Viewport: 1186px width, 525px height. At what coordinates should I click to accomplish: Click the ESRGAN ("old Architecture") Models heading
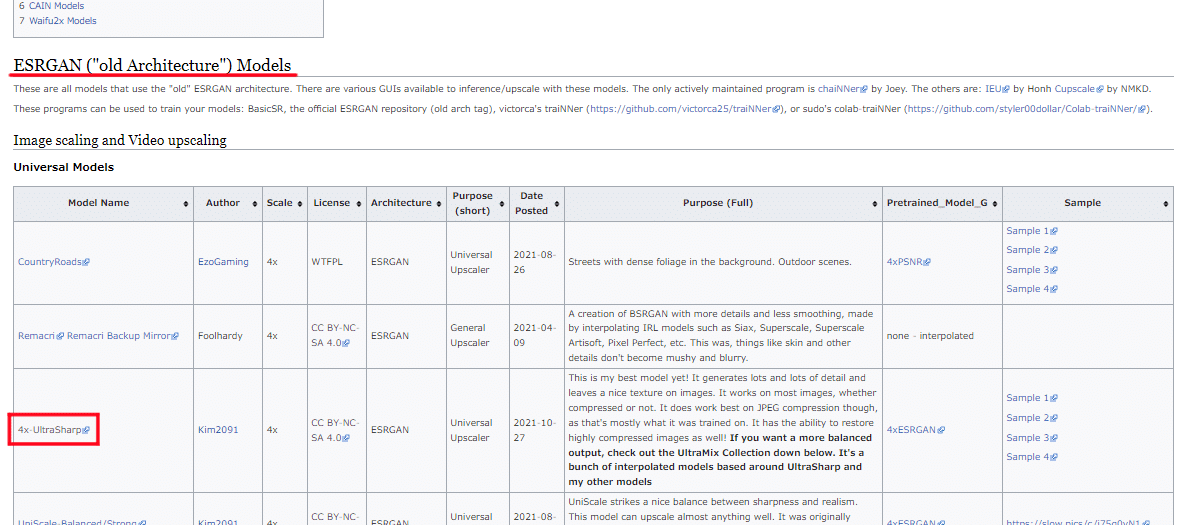coord(152,64)
